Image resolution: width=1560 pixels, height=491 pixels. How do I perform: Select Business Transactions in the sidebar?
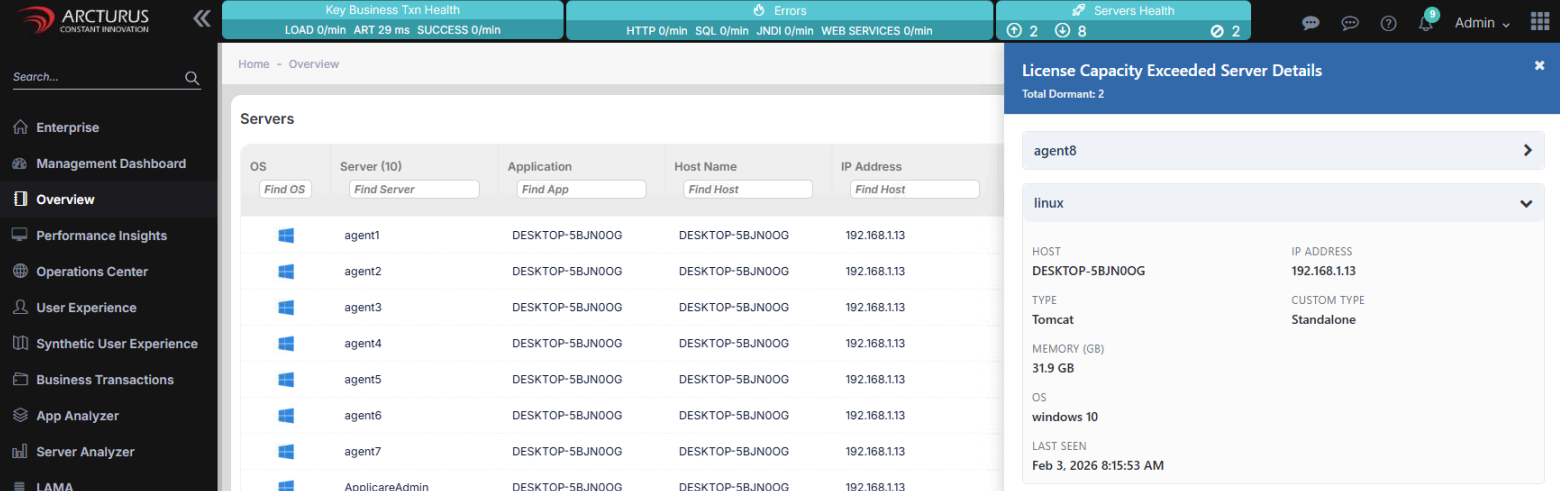(104, 379)
